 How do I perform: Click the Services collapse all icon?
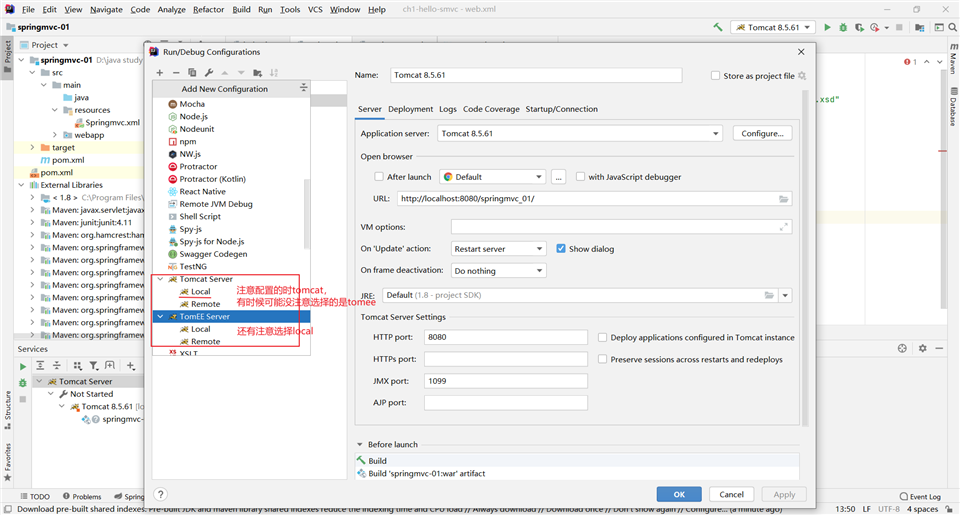[x=56, y=366]
